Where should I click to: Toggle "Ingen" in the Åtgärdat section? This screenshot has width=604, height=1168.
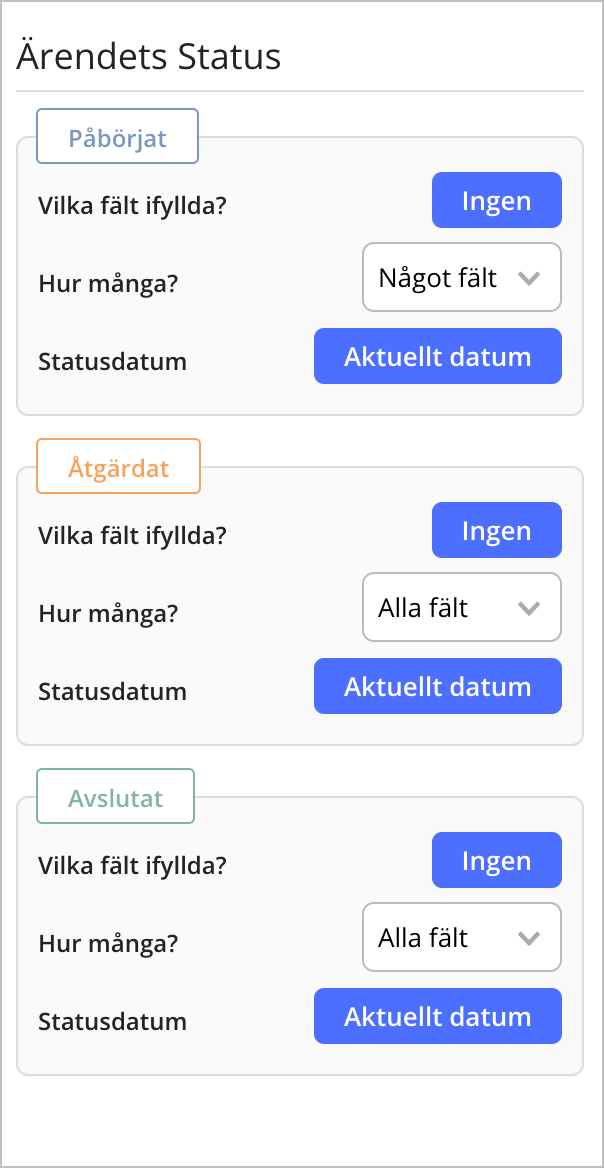[x=496, y=530]
